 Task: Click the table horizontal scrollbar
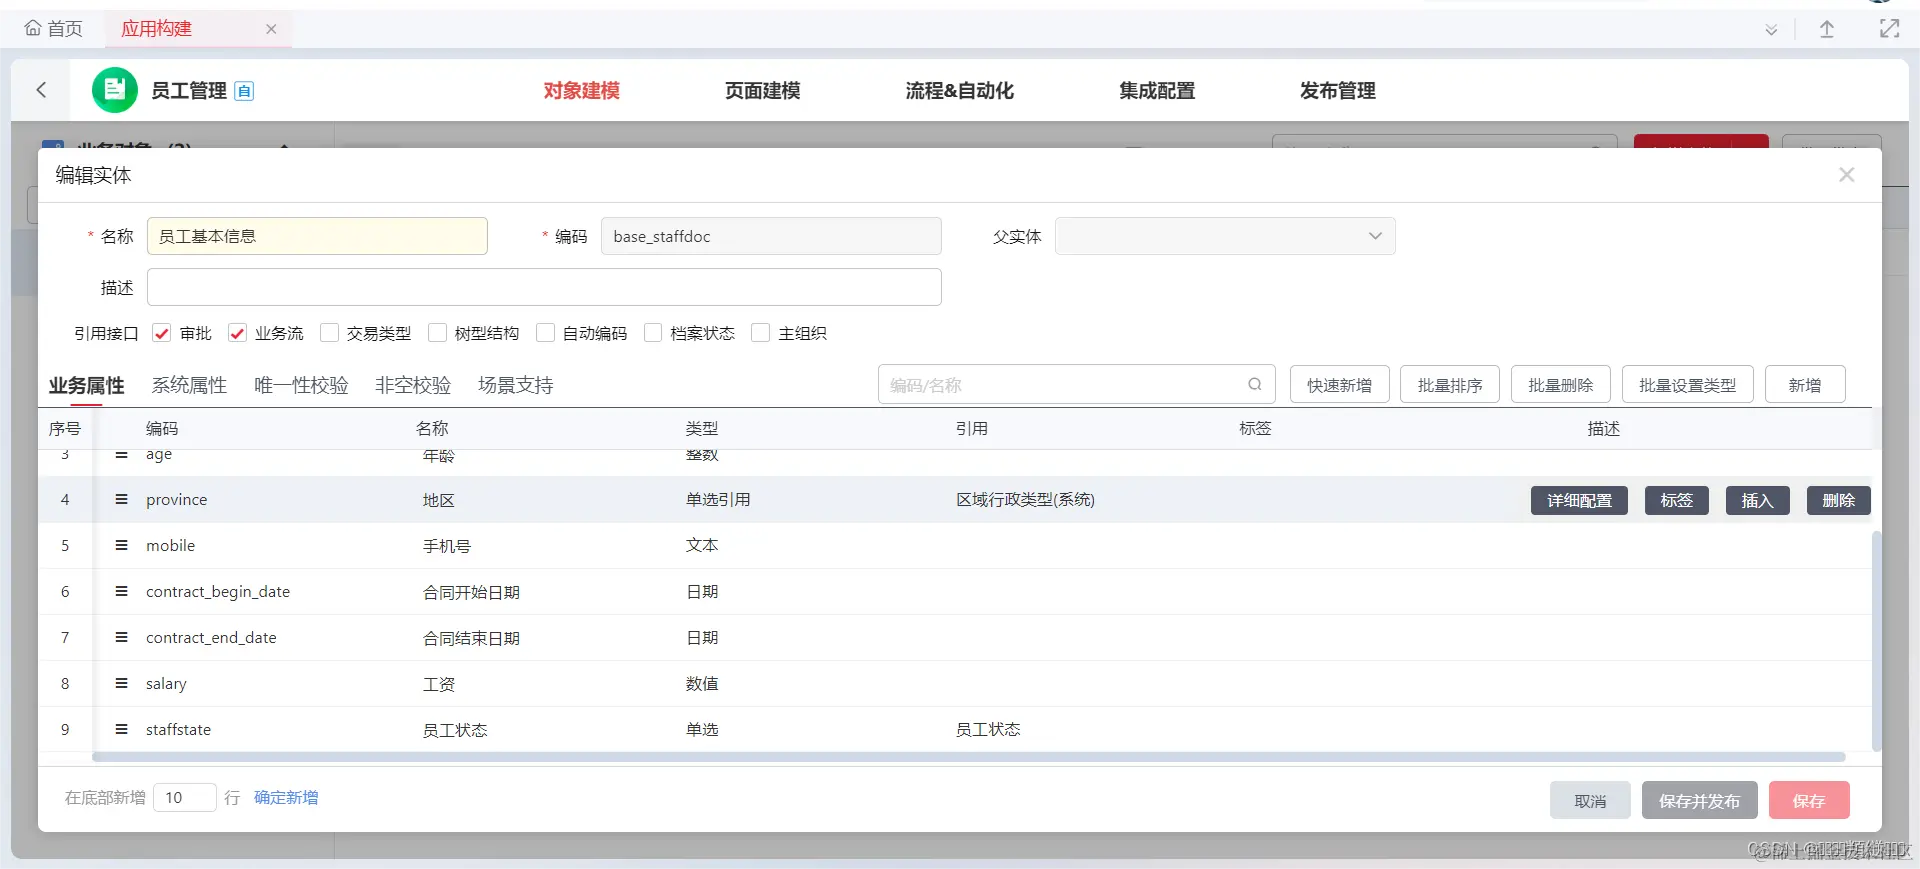point(968,757)
